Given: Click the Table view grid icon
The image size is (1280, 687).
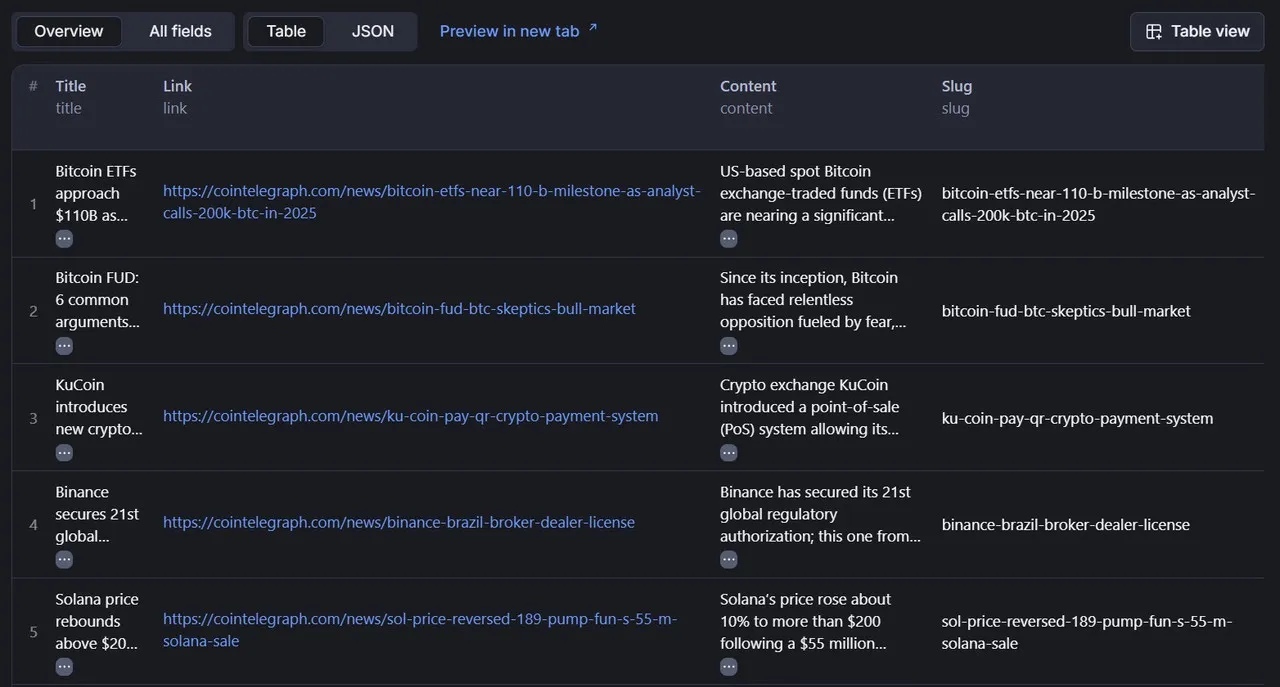Looking at the screenshot, I should point(1154,32).
